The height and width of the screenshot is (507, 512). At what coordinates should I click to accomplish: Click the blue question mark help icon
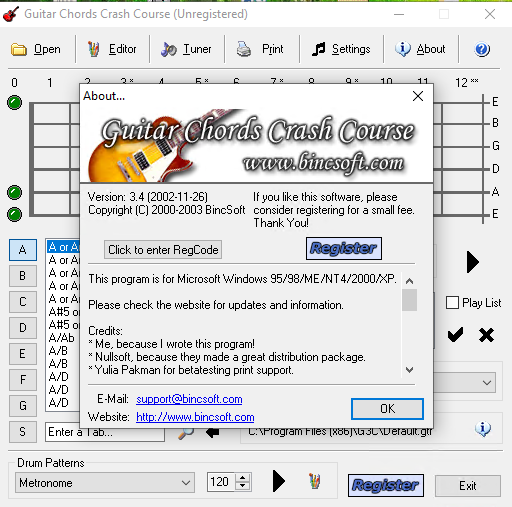482,49
